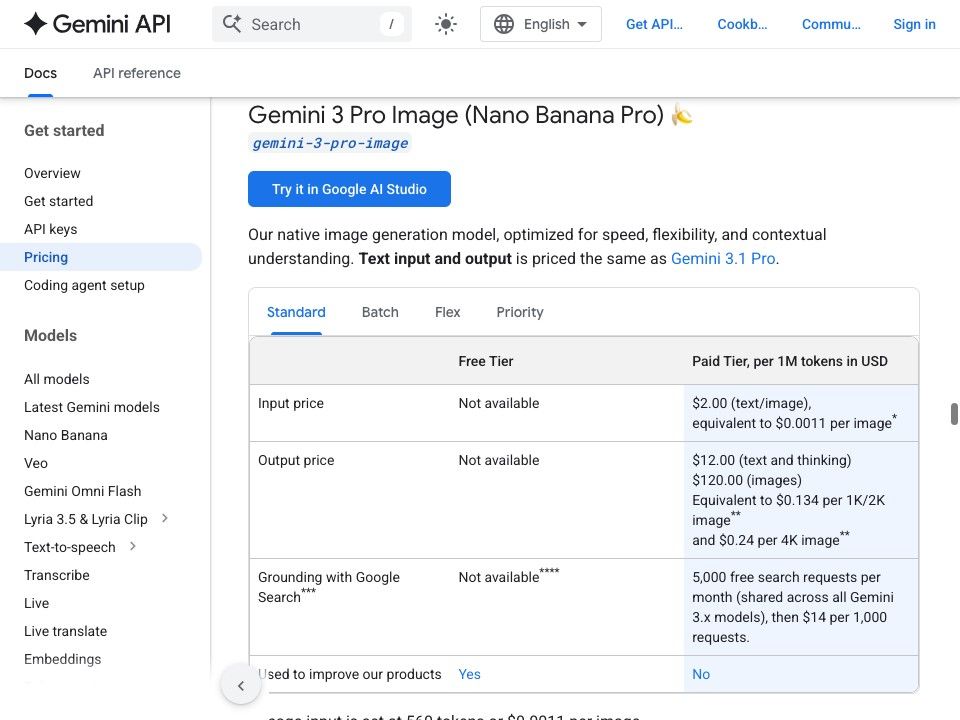Click the Gemini API sparkle logo
The height and width of the screenshot is (720, 960).
[36, 24]
